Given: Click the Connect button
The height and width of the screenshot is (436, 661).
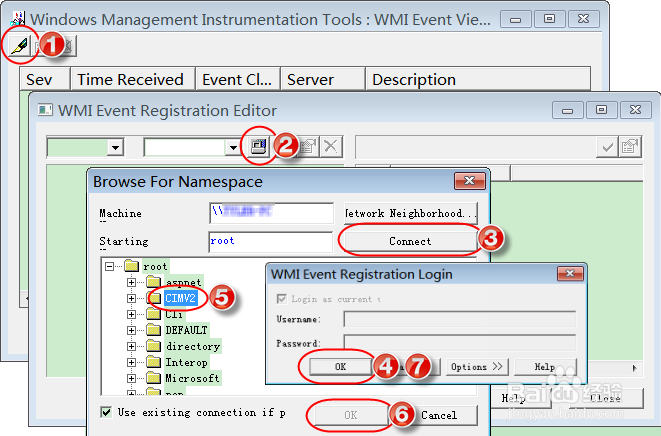Looking at the screenshot, I should [411, 242].
